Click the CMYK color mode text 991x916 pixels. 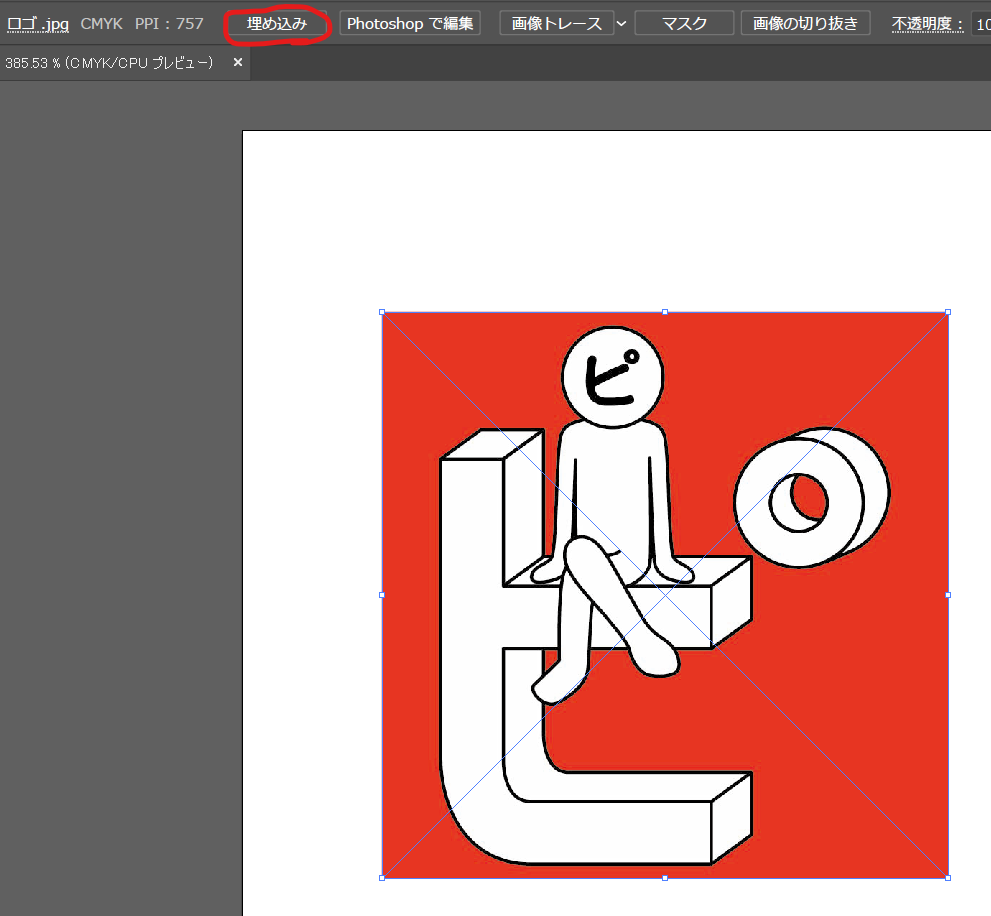tap(102, 24)
